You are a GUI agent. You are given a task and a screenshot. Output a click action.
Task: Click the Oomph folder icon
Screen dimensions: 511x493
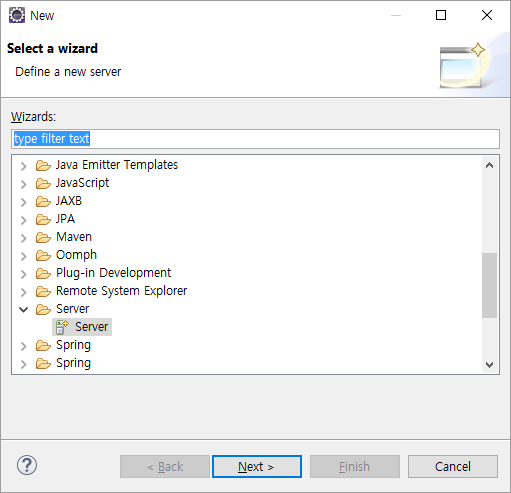point(43,255)
